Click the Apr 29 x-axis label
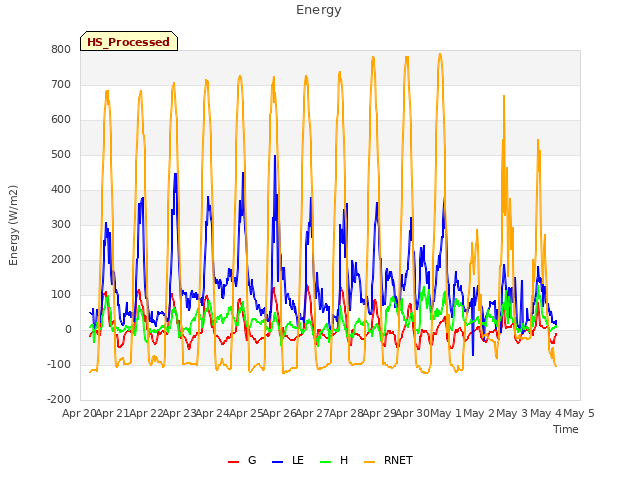The width and height of the screenshot is (640, 480). [x=379, y=413]
